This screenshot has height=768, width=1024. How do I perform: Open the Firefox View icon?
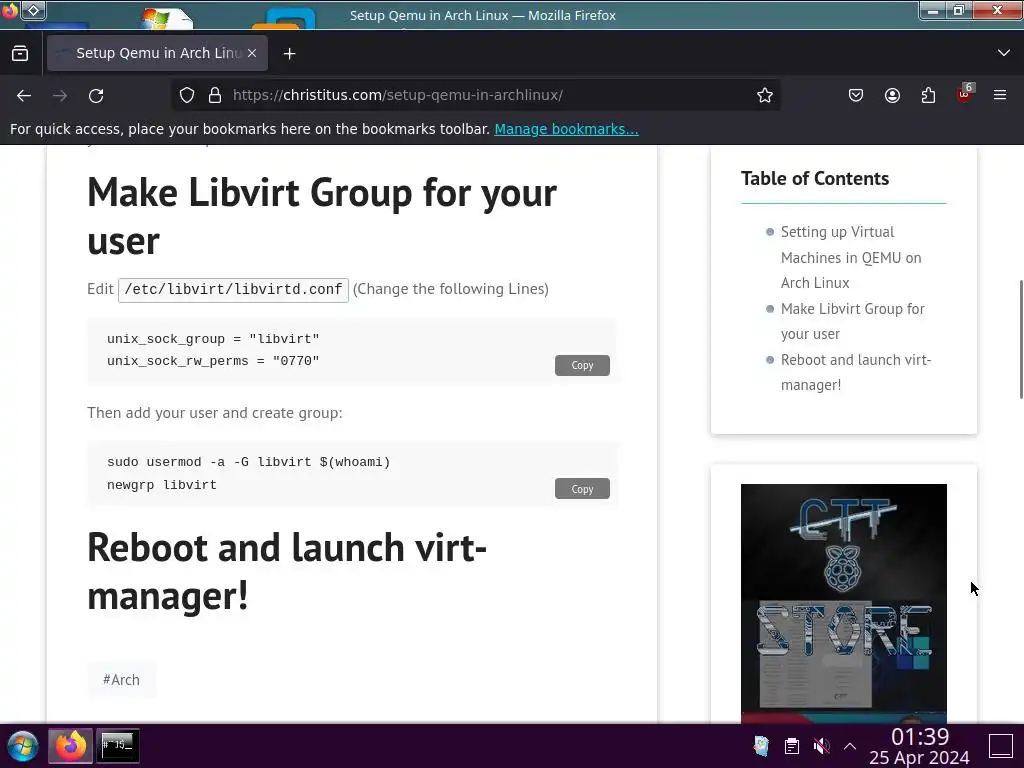[20, 53]
